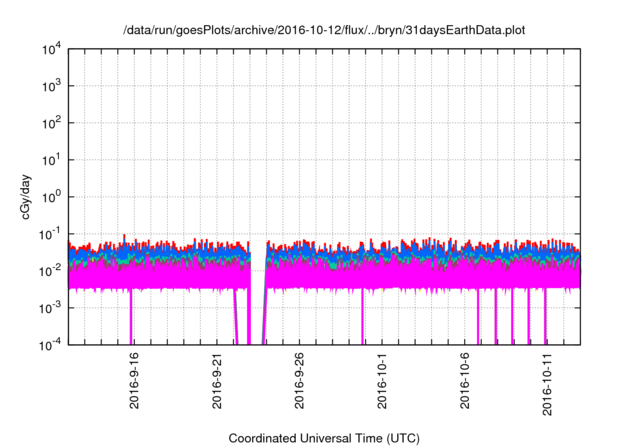Click the 10^3 y-axis tick label
640x448 pixels.
(x=50, y=86)
